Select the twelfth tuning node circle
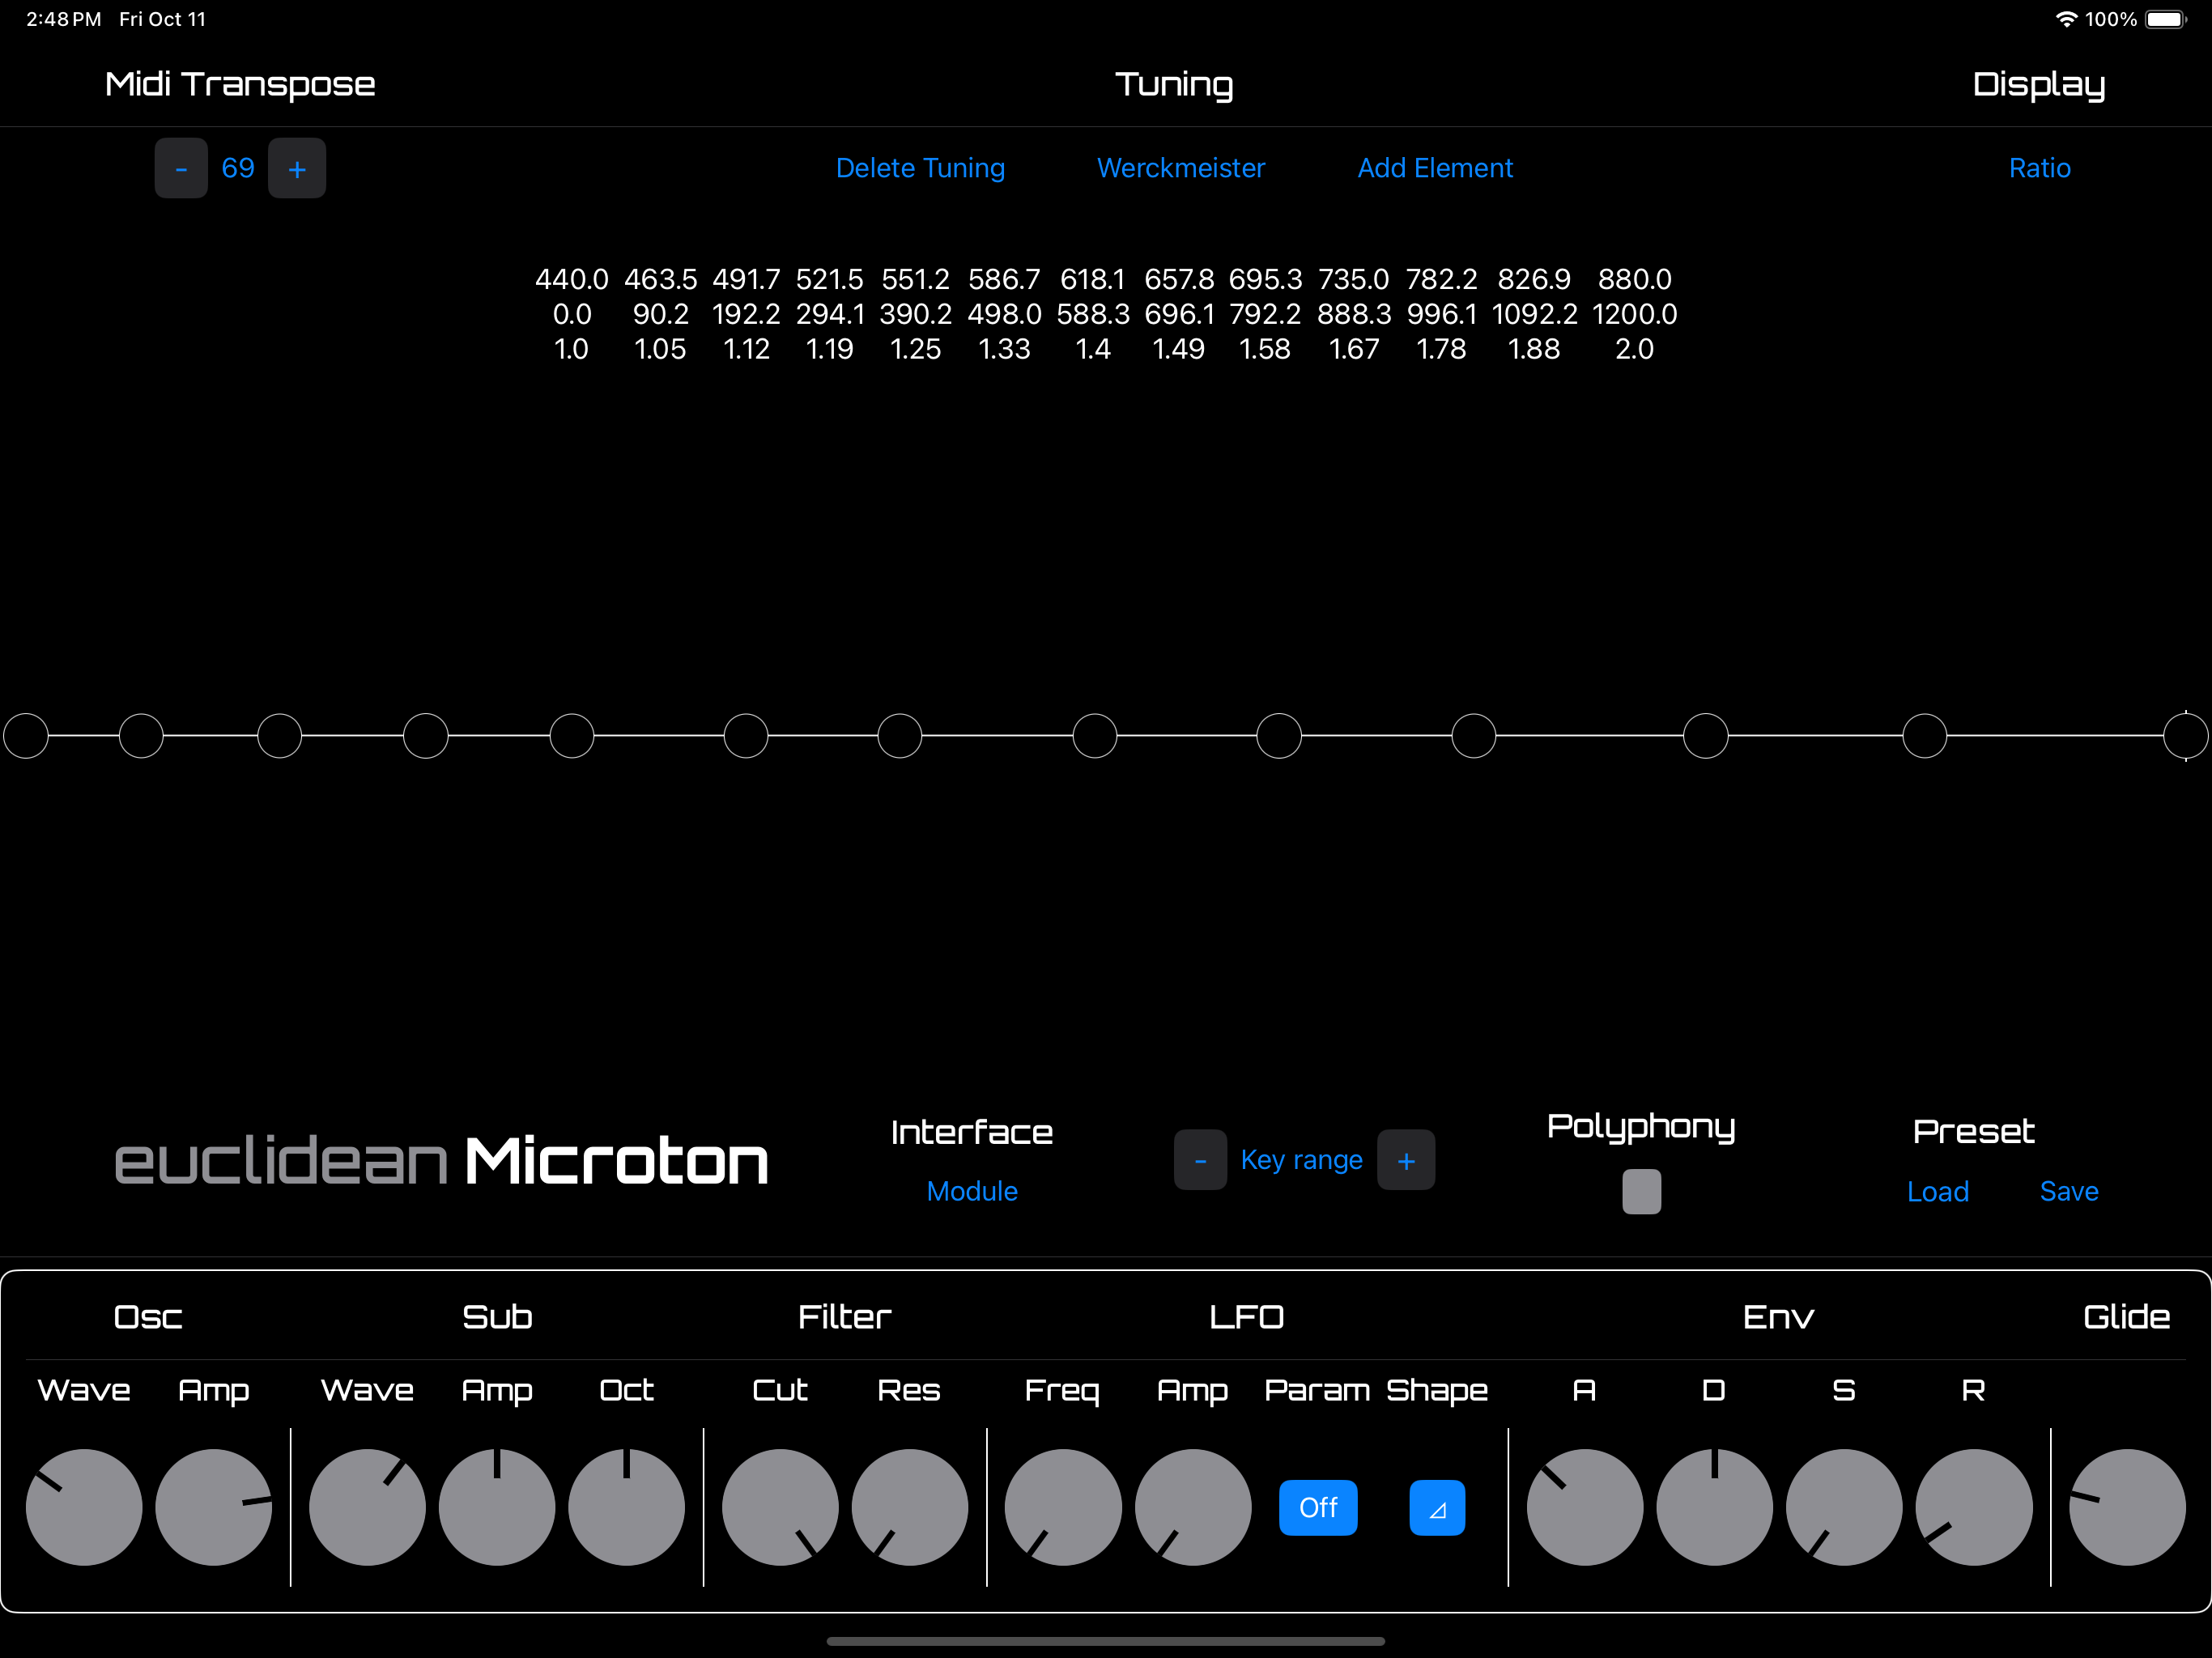The width and height of the screenshot is (2212, 1658). point(1925,736)
